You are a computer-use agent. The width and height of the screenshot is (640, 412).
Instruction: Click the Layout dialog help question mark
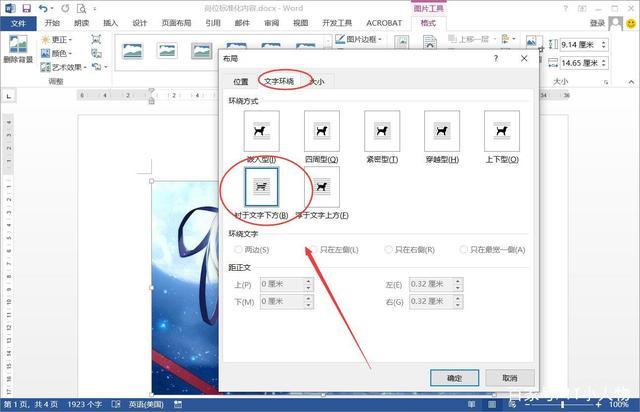click(496, 58)
